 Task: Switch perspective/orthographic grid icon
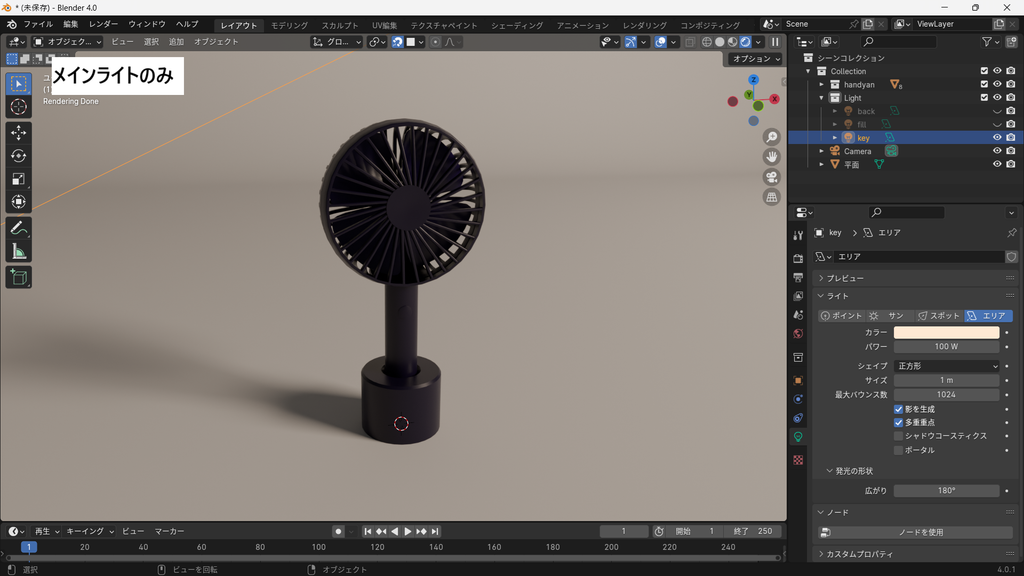click(x=772, y=197)
